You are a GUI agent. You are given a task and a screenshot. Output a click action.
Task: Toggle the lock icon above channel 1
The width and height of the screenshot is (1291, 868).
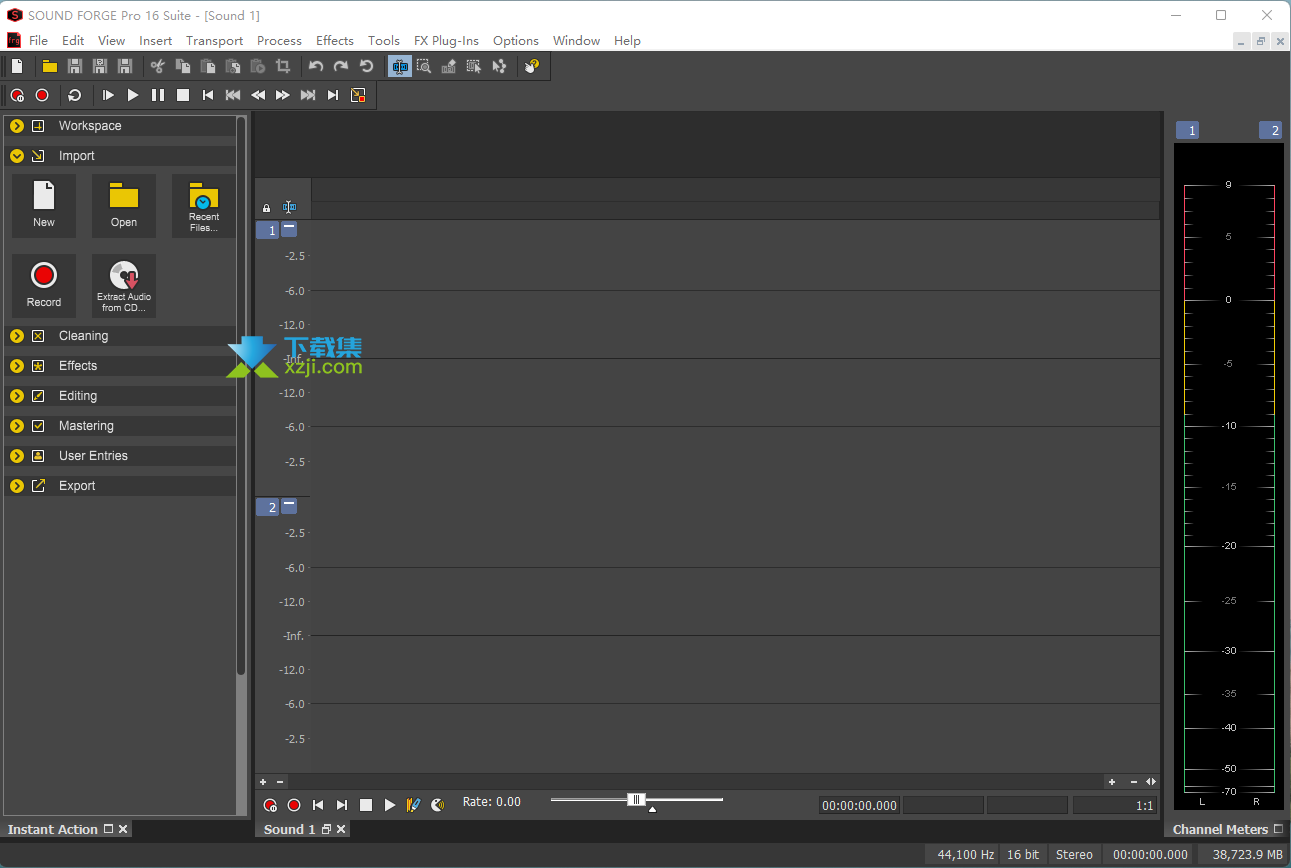(266, 208)
